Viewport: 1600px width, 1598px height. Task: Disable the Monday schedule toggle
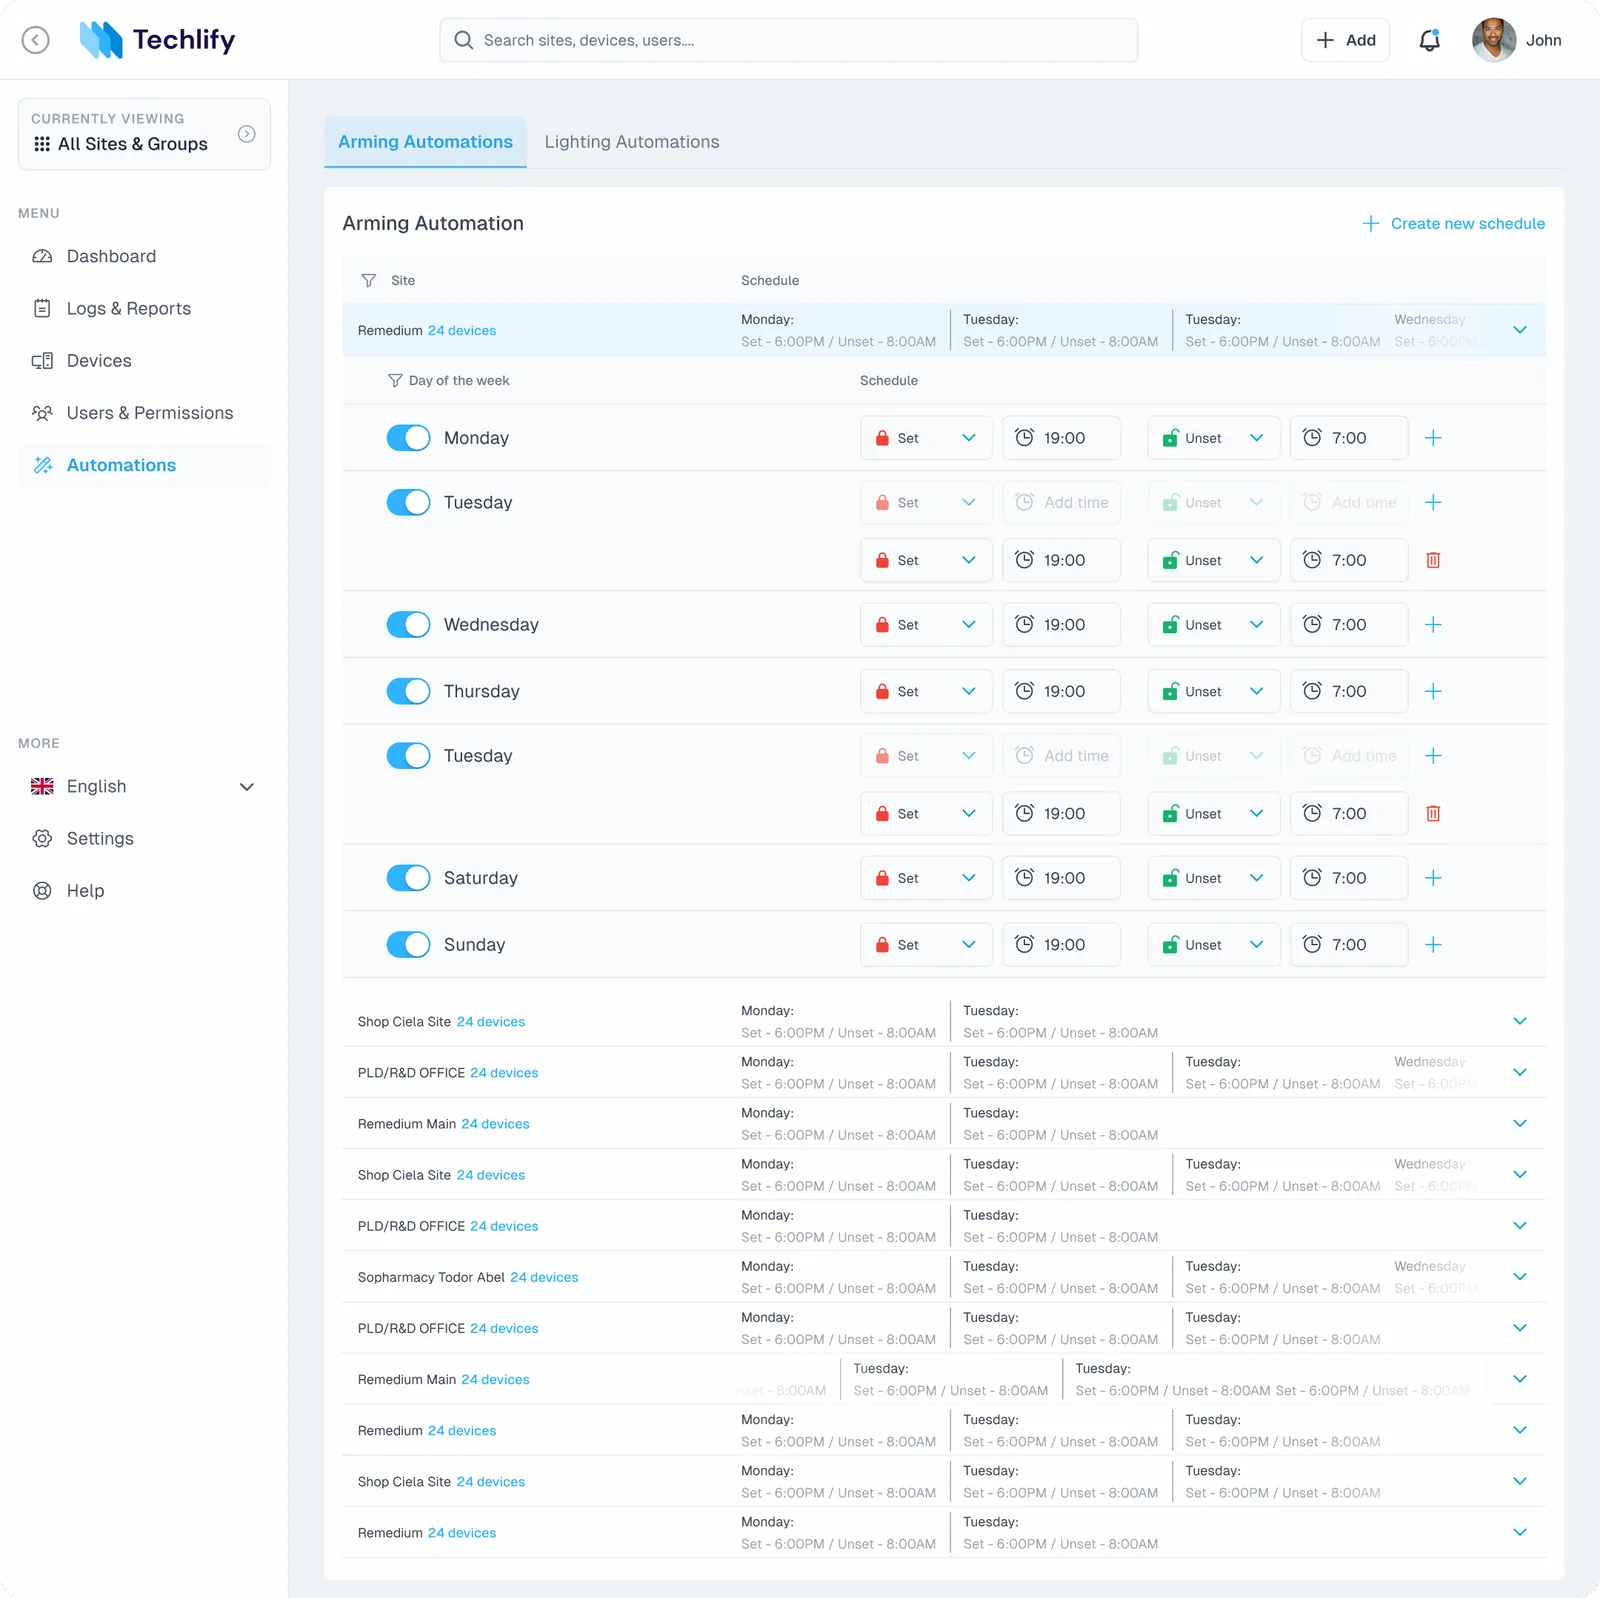pyautogui.click(x=408, y=438)
